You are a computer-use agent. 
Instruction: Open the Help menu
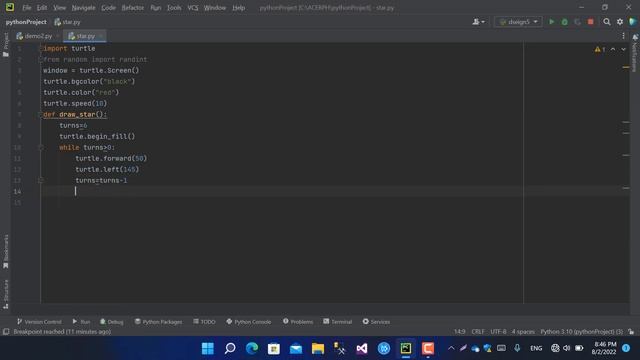click(238, 8)
